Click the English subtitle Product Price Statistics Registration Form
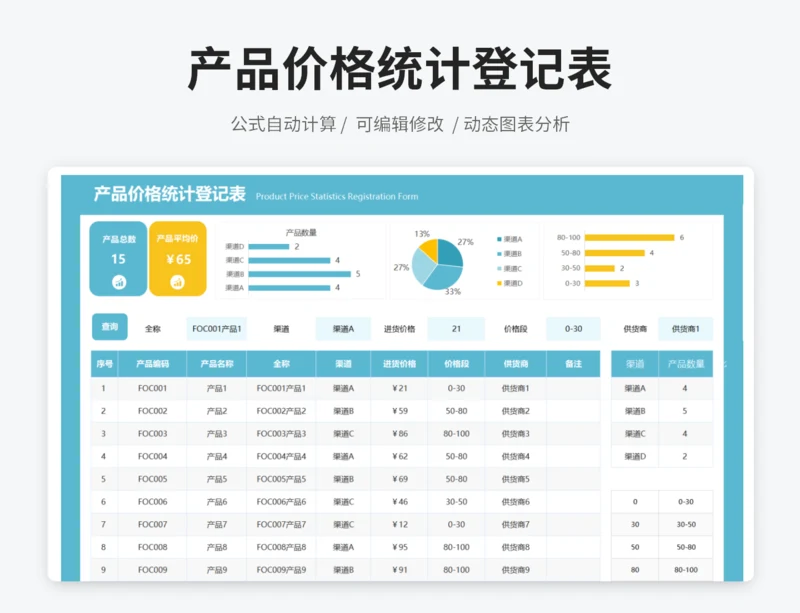 coord(337,197)
